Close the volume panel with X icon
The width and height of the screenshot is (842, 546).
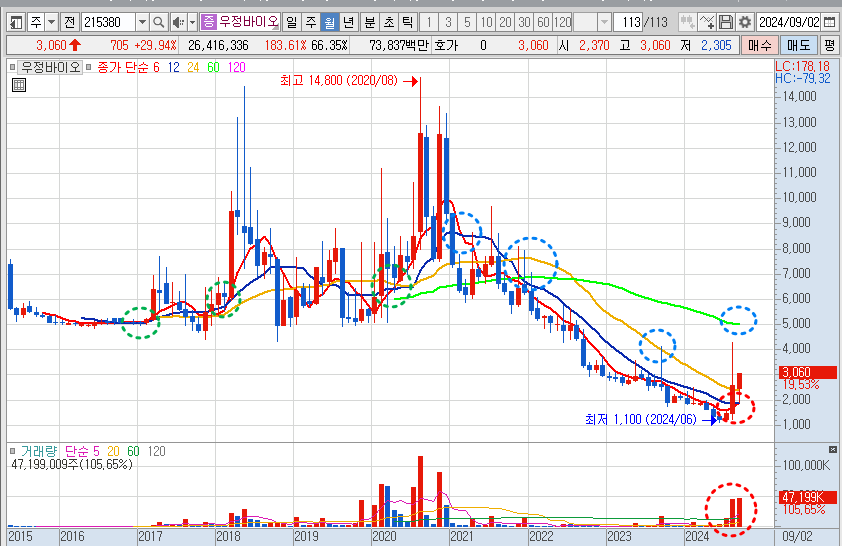click(832, 449)
